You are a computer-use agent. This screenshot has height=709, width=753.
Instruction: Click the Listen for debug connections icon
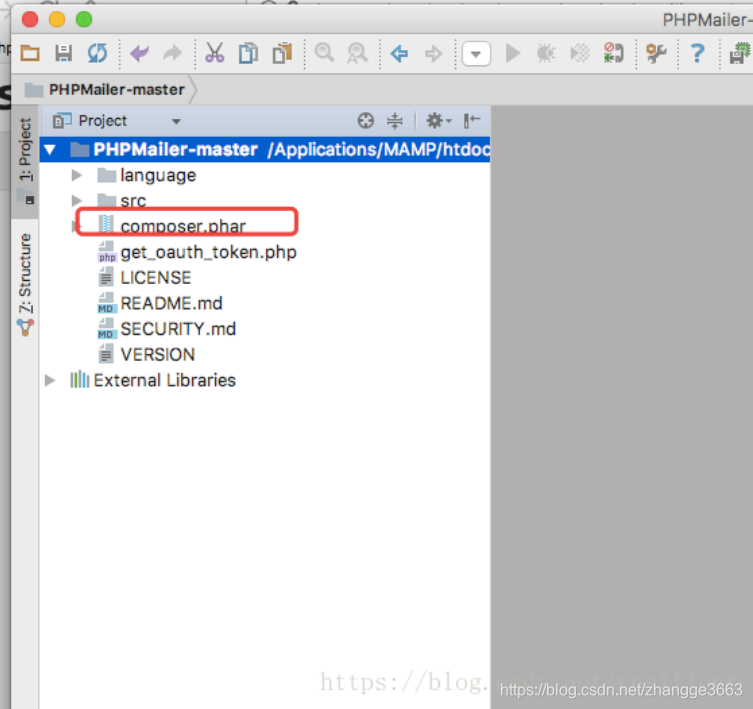tap(614, 53)
